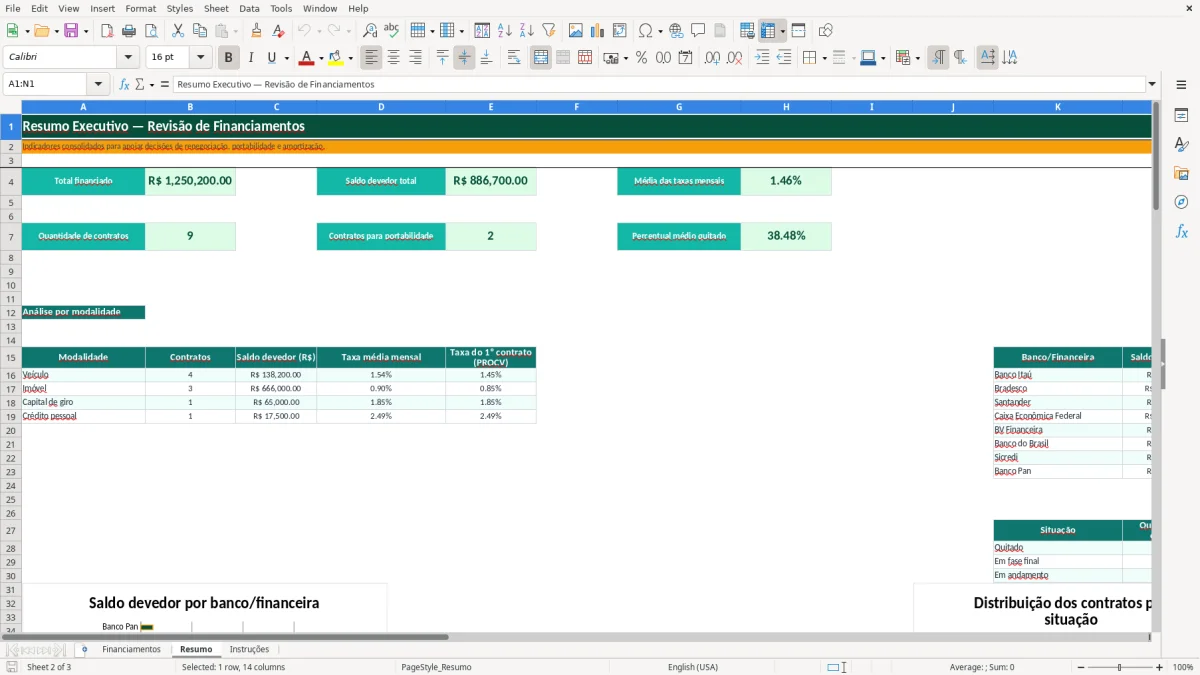Open the font color dropdown arrow
The height and width of the screenshot is (675, 1200).
[x=321, y=58]
